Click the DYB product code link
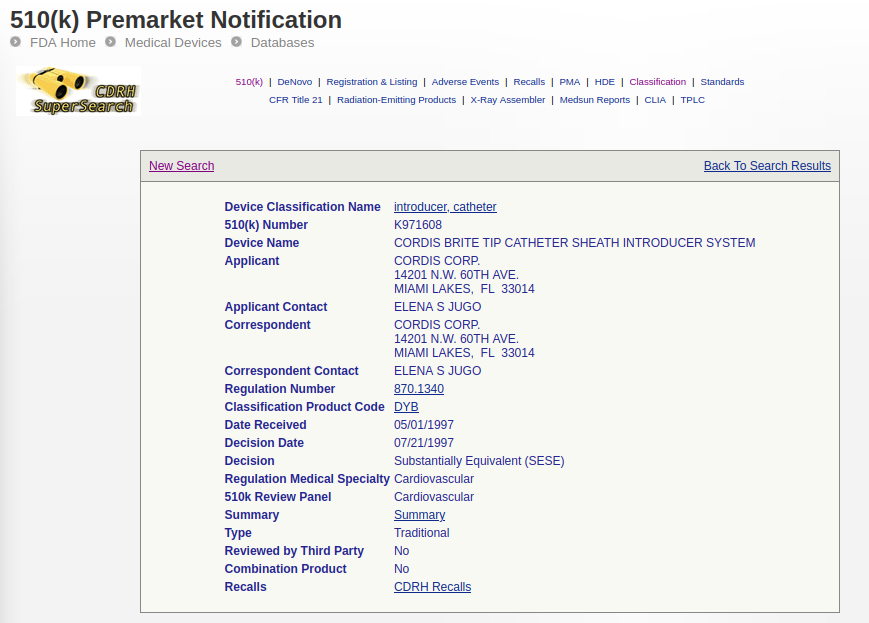This screenshot has height=623, width=869. coord(406,407)
